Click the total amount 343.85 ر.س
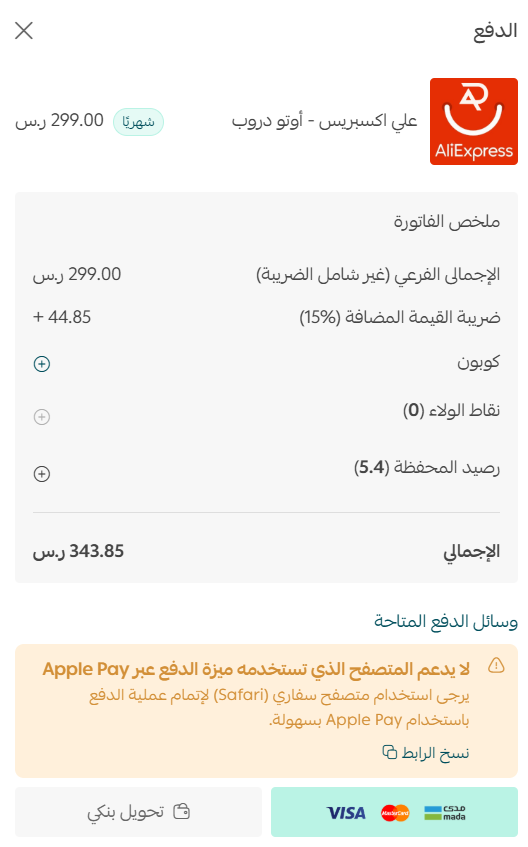The height and width of the screenshot is (847, 528). (x=78, y=551)
